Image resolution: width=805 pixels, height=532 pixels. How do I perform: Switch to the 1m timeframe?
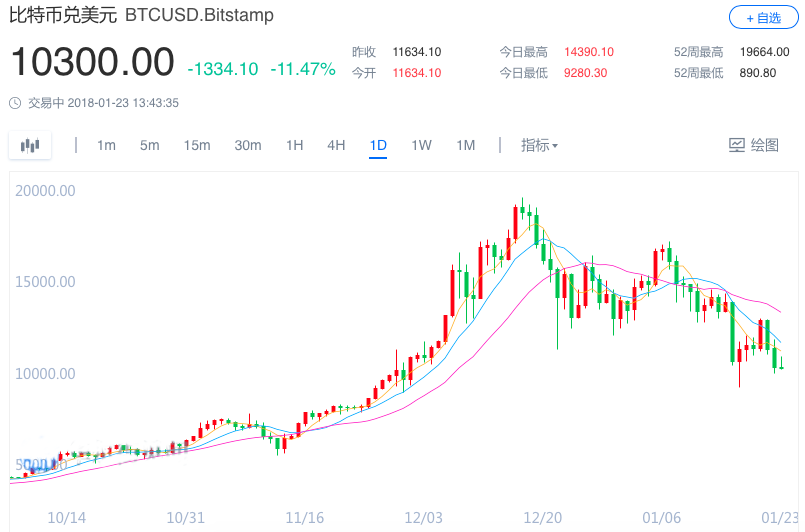tap(106, 145)
